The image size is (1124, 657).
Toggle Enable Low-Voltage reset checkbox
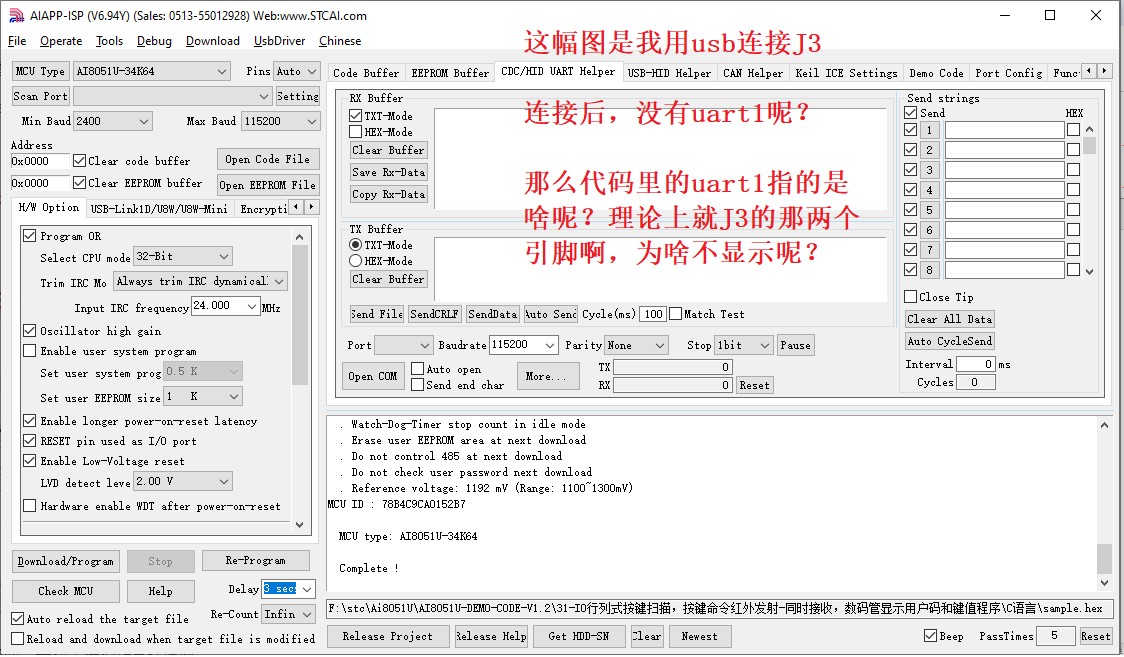click(x=29, y=461)
